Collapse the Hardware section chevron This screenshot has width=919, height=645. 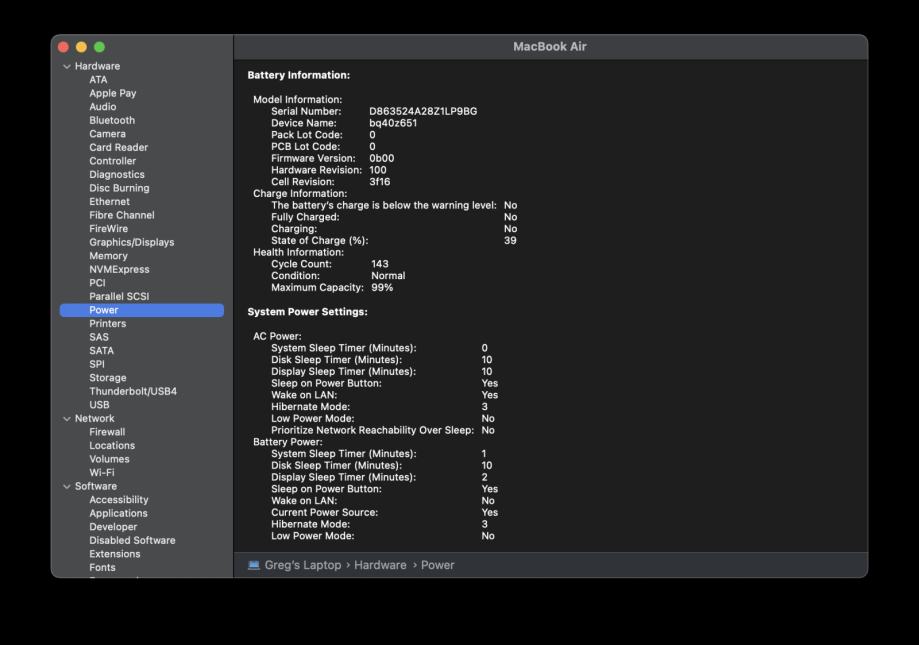pyautogui.click(x=67, y=67)
